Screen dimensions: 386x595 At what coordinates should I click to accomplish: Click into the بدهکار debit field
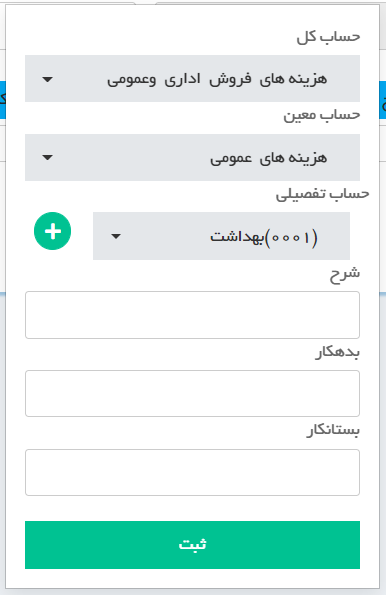192,394
